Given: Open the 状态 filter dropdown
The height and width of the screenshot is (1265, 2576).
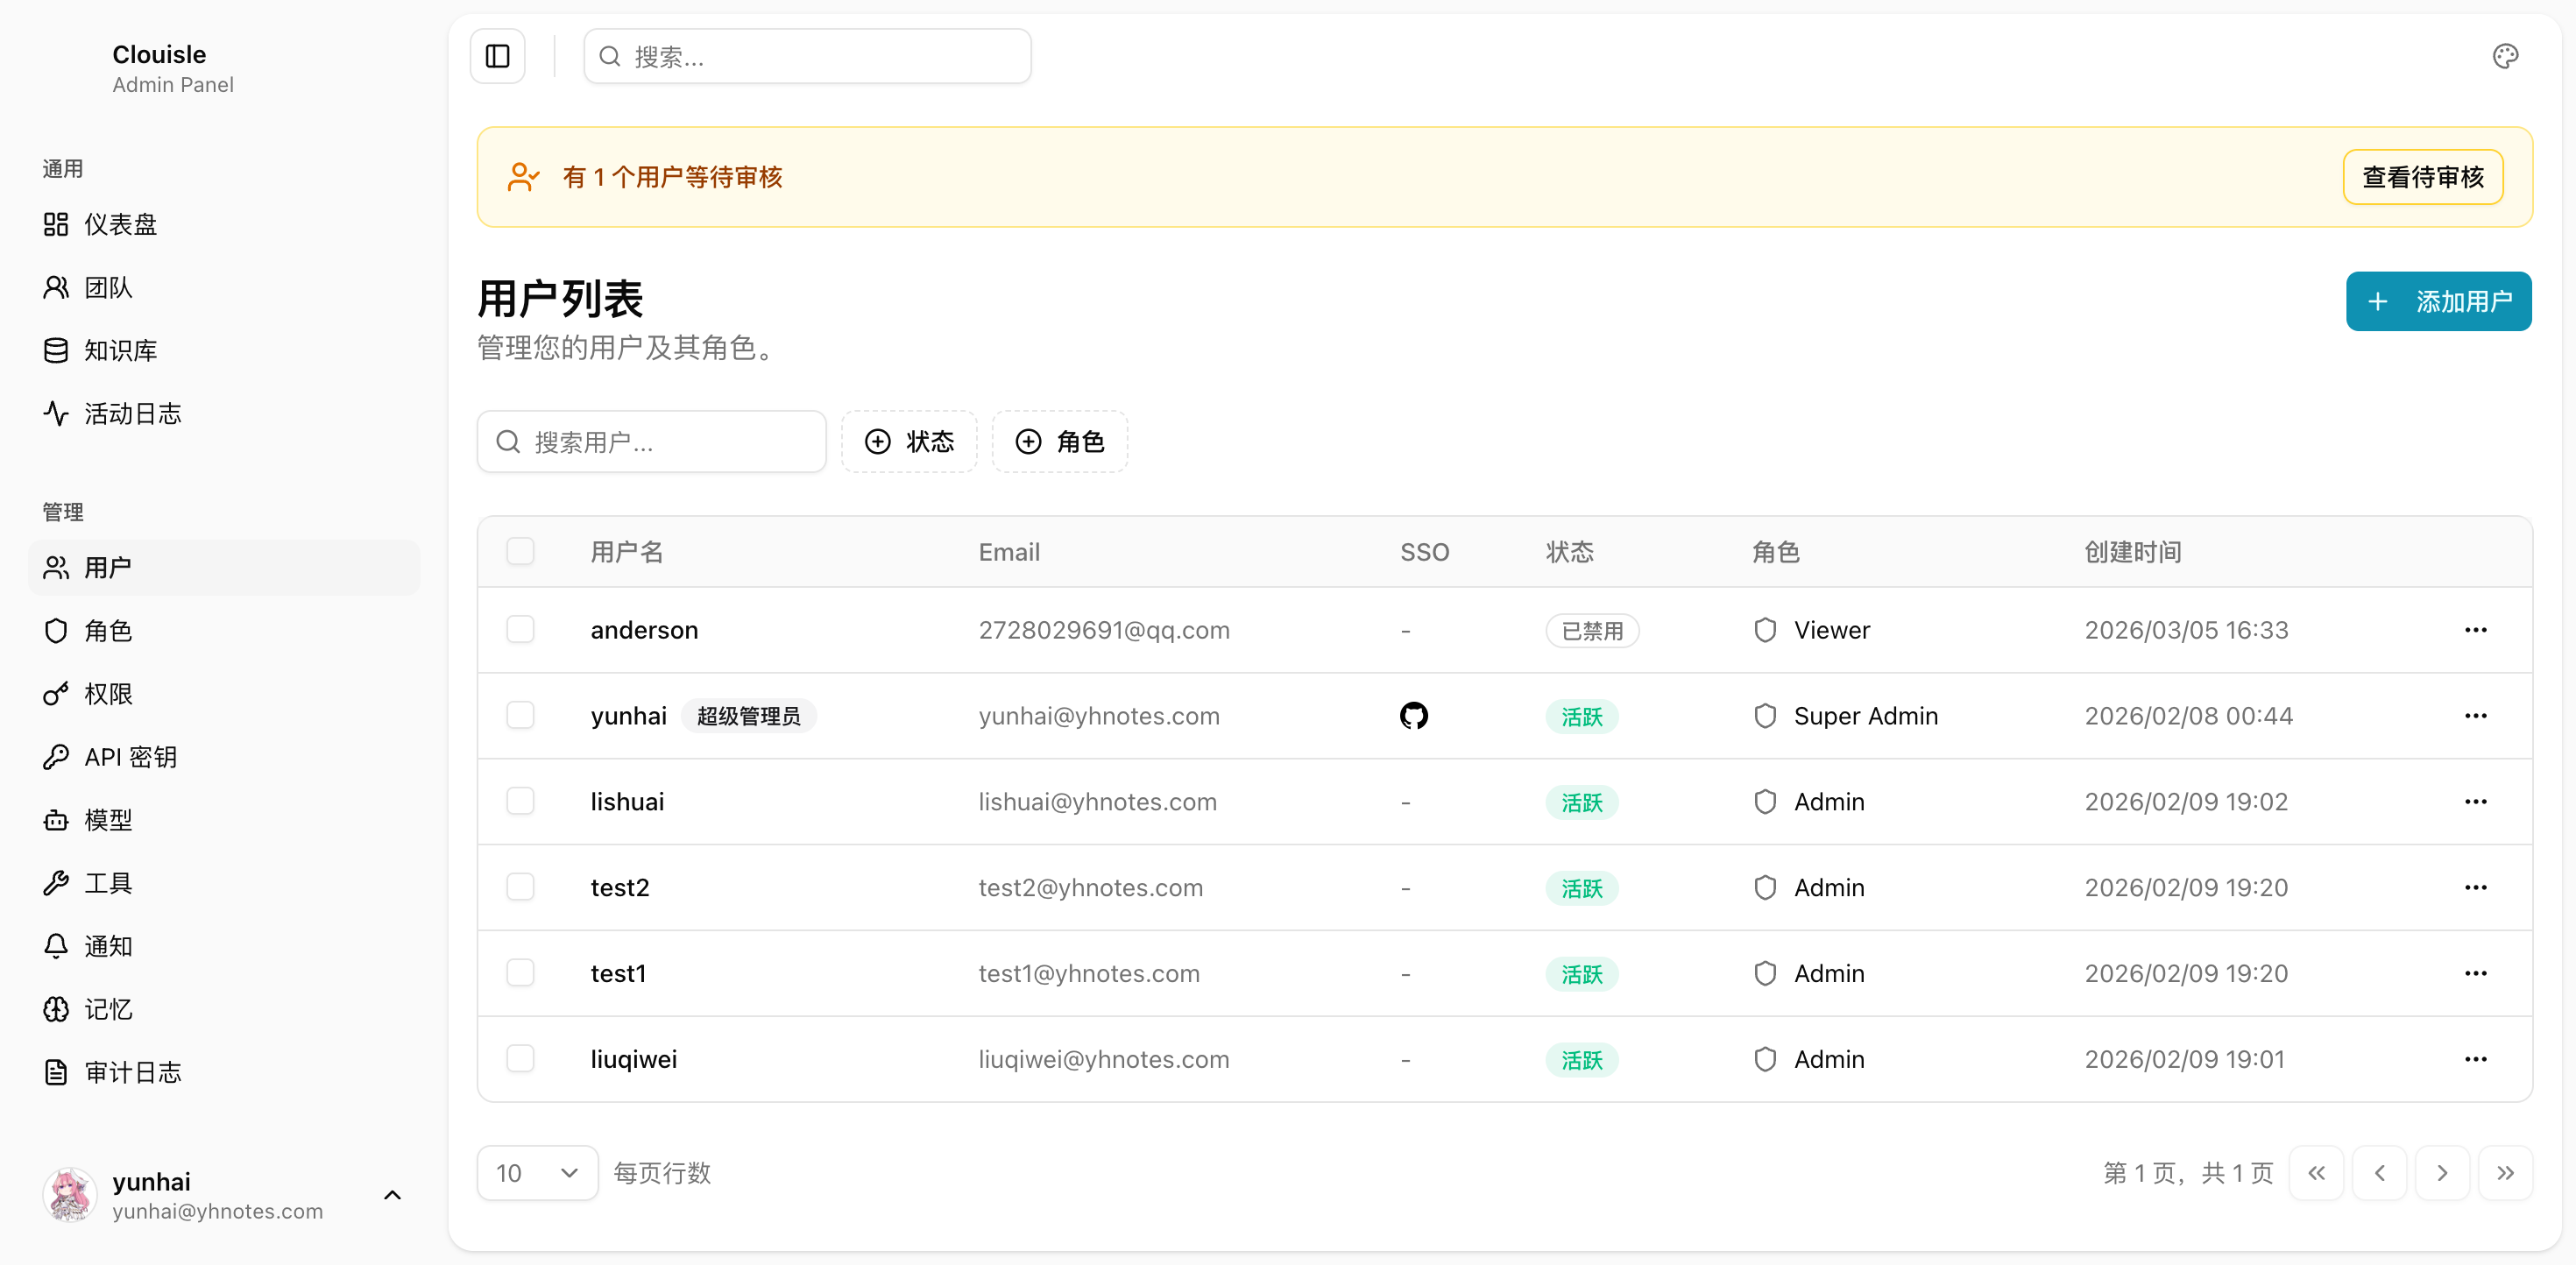Looking at the screenshot, I should pos(908,442).
